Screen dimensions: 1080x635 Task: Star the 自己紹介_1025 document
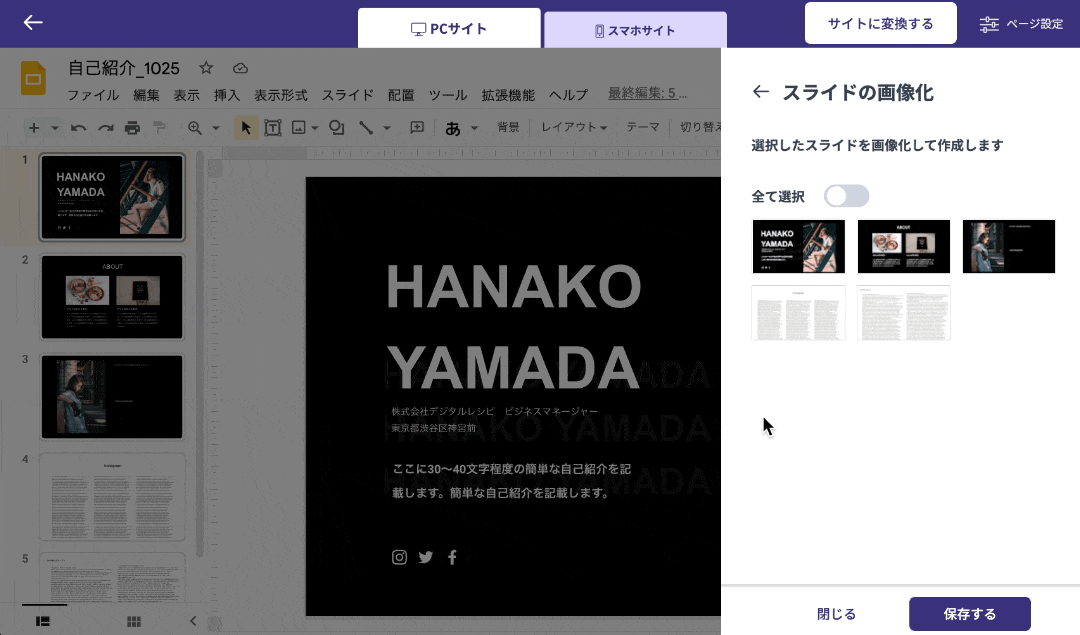tap(206, 68)
